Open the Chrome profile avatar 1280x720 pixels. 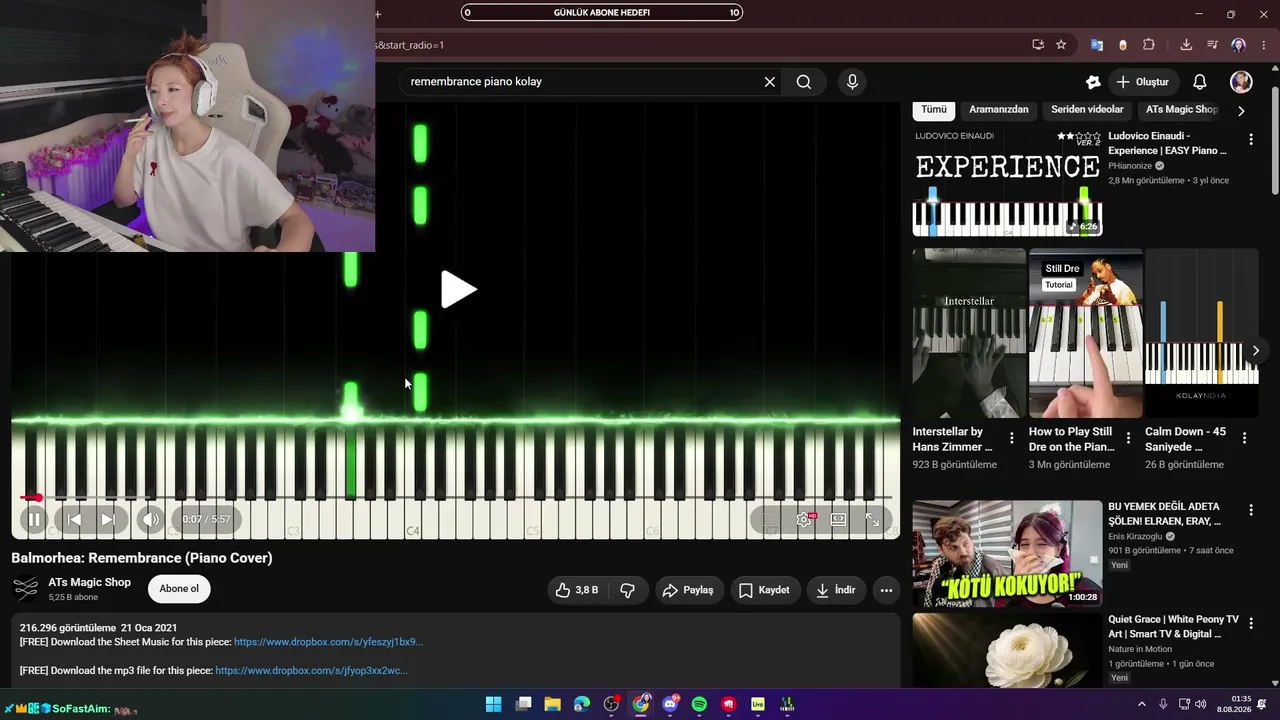1238,45
